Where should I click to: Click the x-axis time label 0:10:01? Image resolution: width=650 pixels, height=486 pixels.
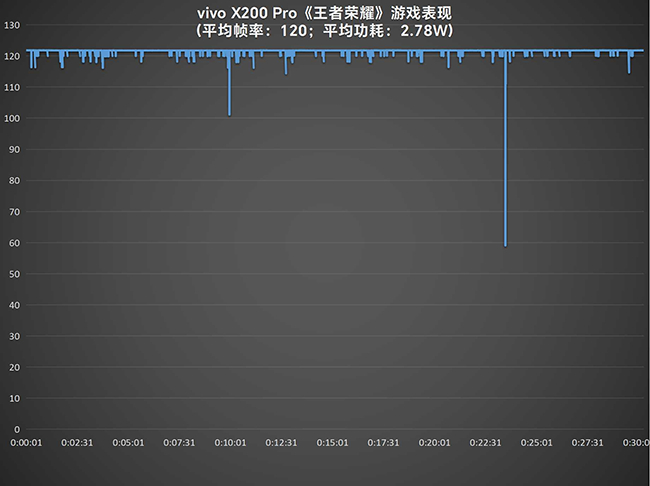point(230,443)
